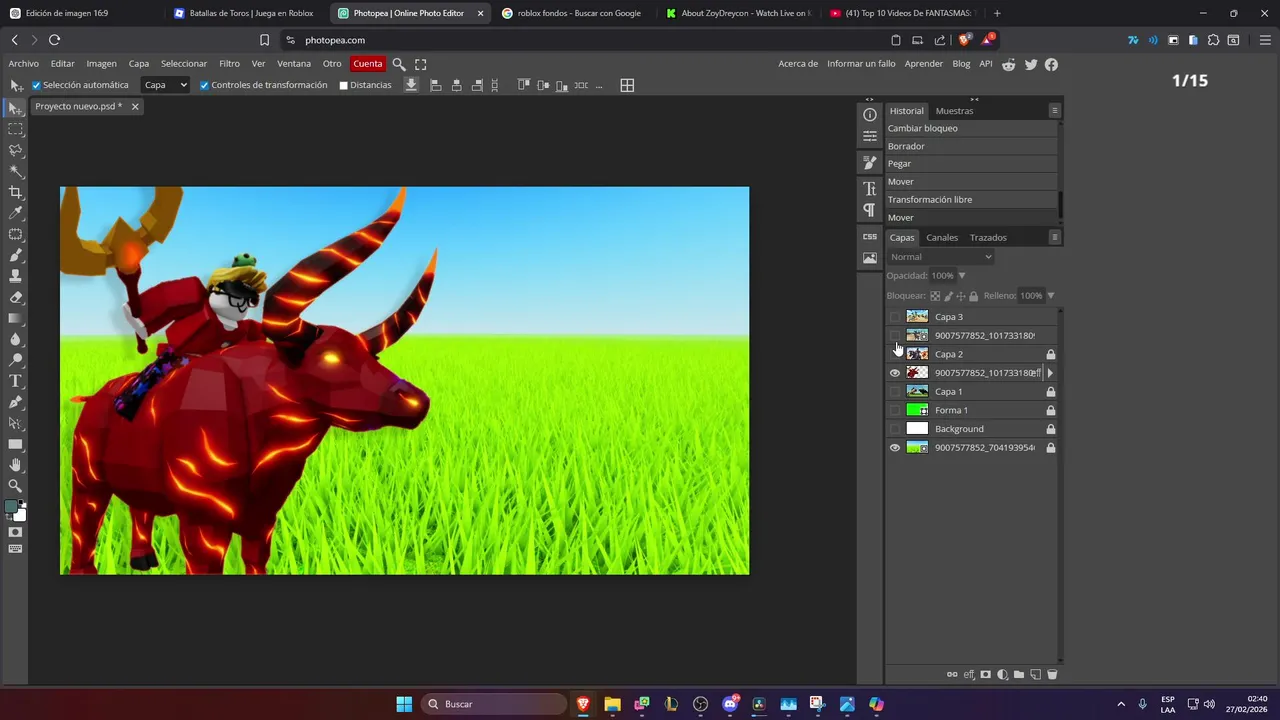Viewport: 1280px width, 720px height.
Task: Select the Crop tool
Action: pos(15,192)
